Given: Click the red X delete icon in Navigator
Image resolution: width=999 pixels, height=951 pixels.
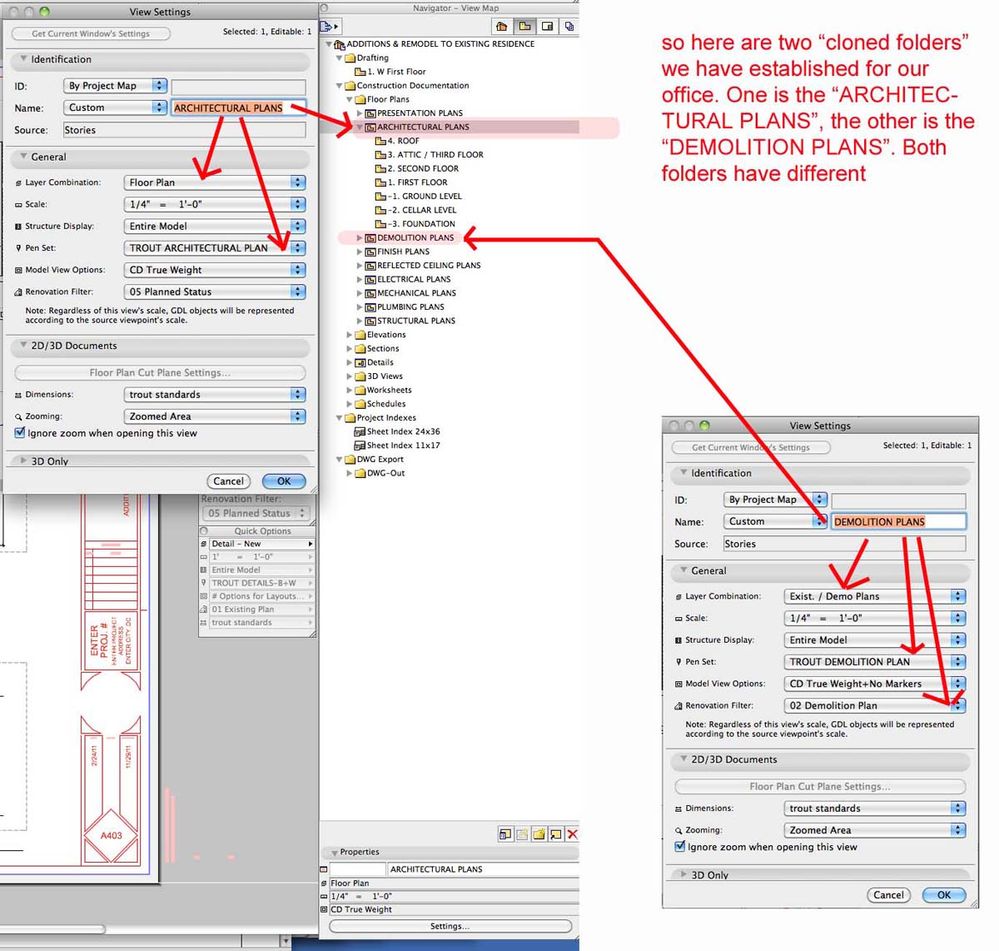Looking at the screenshot, I should [x=572, y=834].
